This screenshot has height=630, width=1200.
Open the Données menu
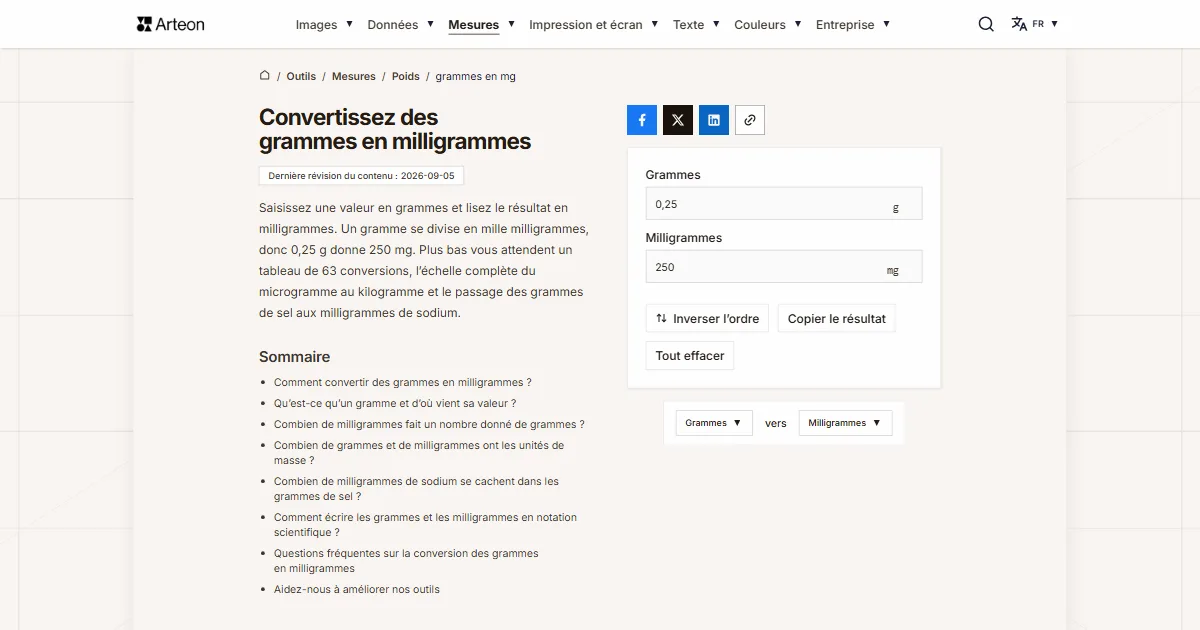tap(400, 25)
